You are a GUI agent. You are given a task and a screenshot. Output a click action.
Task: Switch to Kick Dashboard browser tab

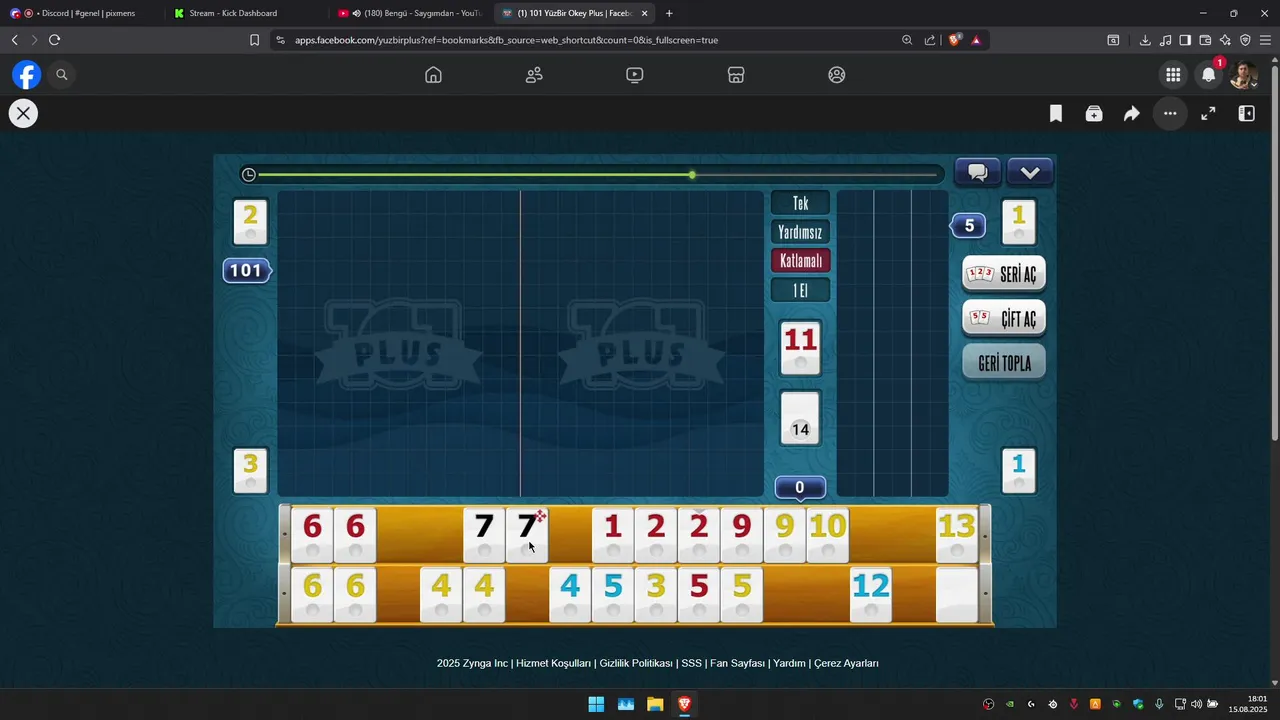[246, 13]
